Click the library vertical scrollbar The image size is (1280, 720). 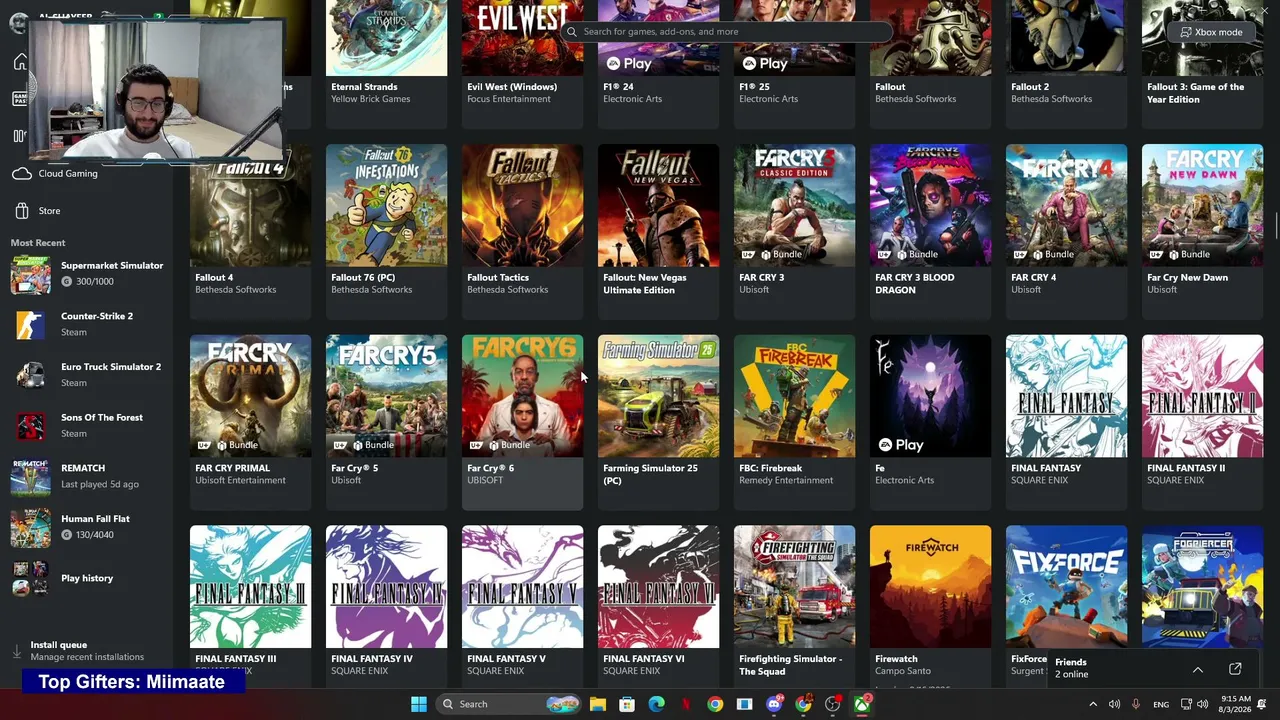(x=1275, y=224)
